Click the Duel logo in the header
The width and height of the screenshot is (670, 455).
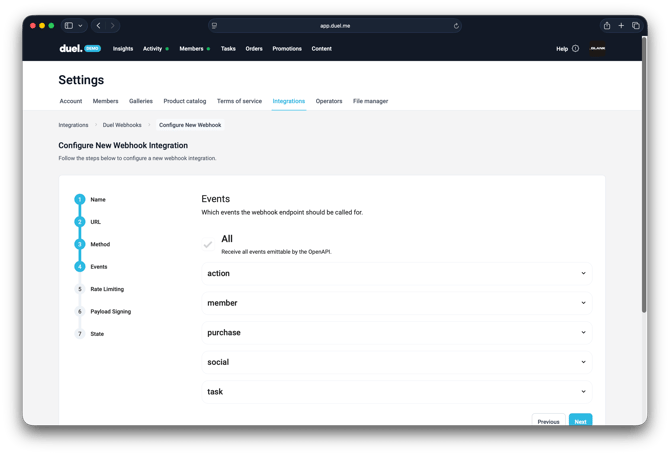[x=70, y=48]
